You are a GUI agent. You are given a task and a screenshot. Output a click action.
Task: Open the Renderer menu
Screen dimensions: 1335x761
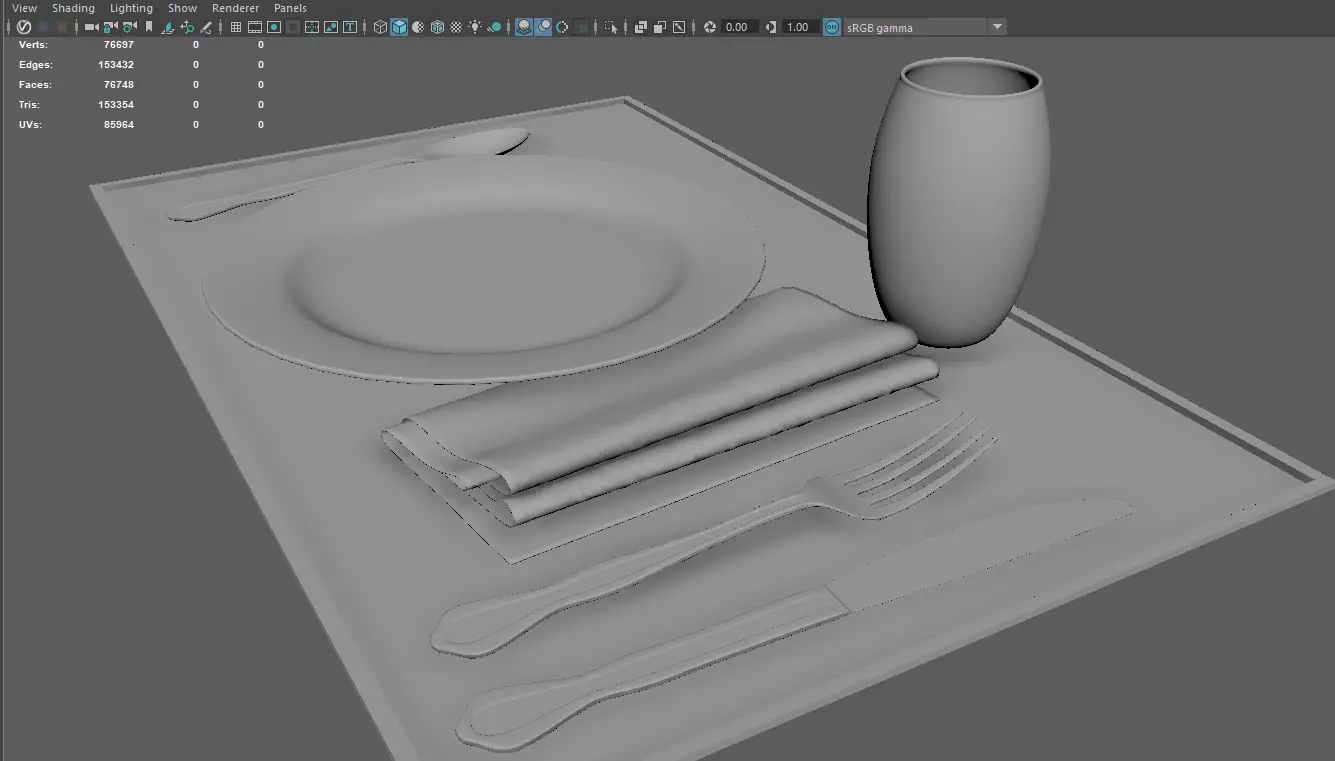[x=235, y=8]
